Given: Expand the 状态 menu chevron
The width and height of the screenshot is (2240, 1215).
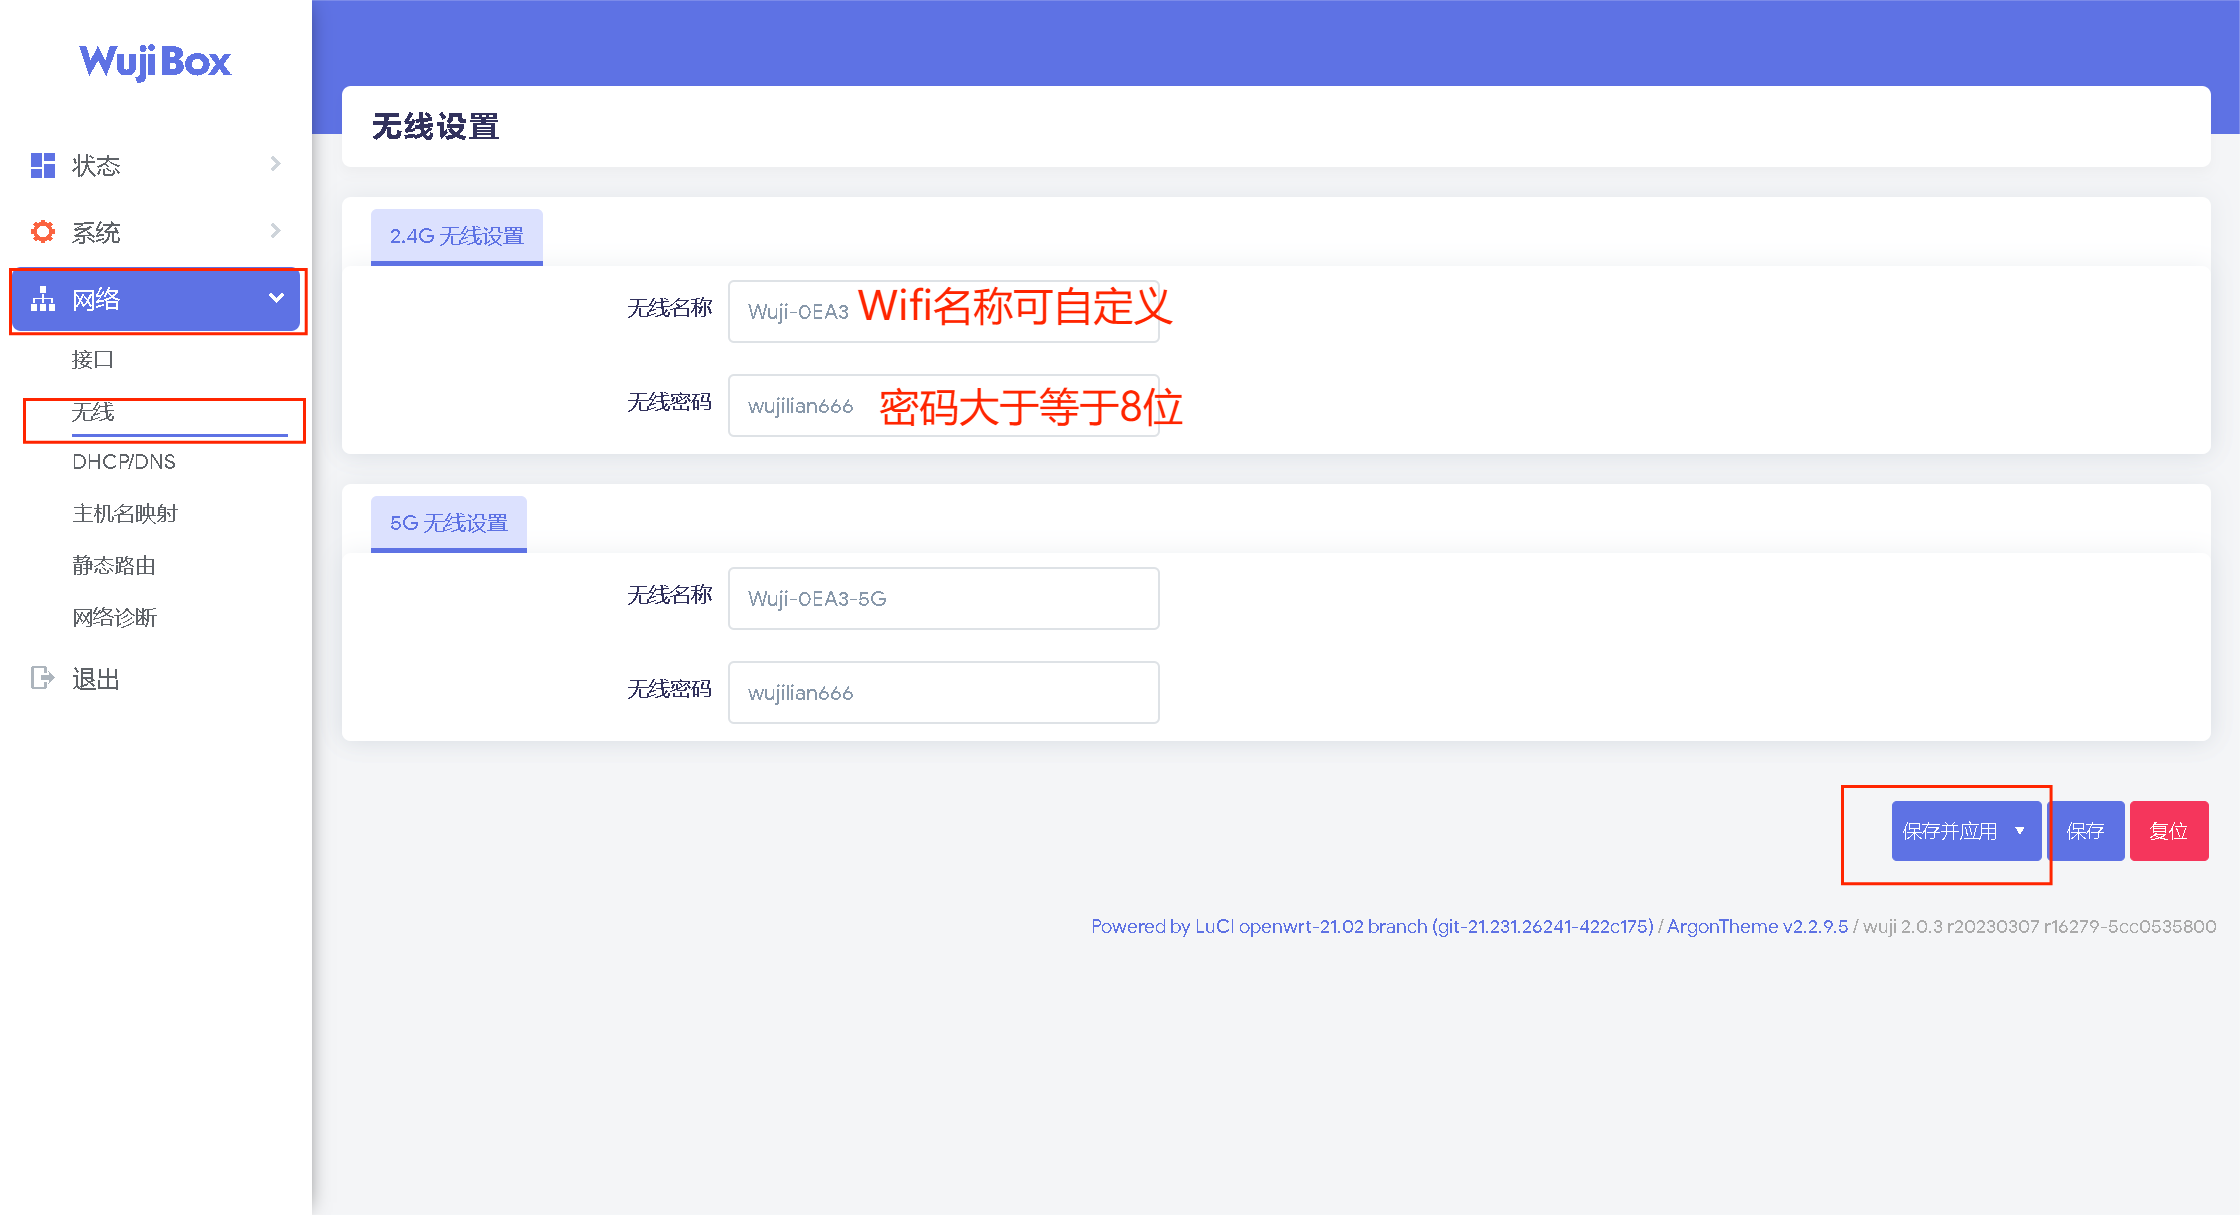Looking at the screenshot, I should point(276,164).
